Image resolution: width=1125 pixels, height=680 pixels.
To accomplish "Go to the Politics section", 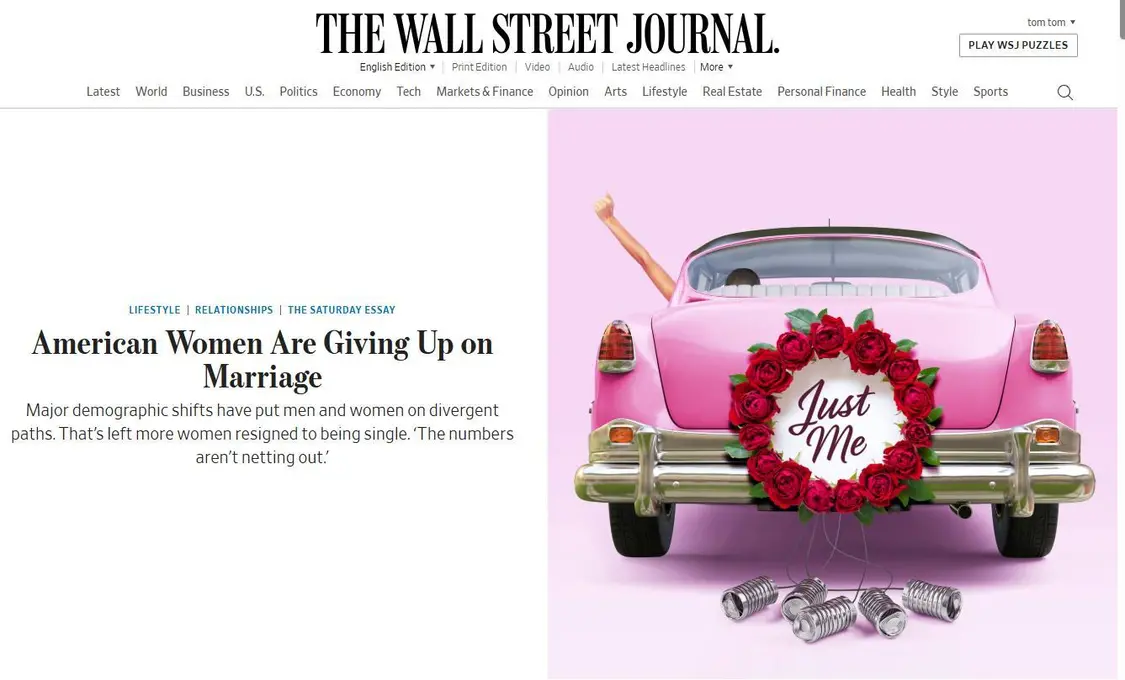I will click(298, 92).
